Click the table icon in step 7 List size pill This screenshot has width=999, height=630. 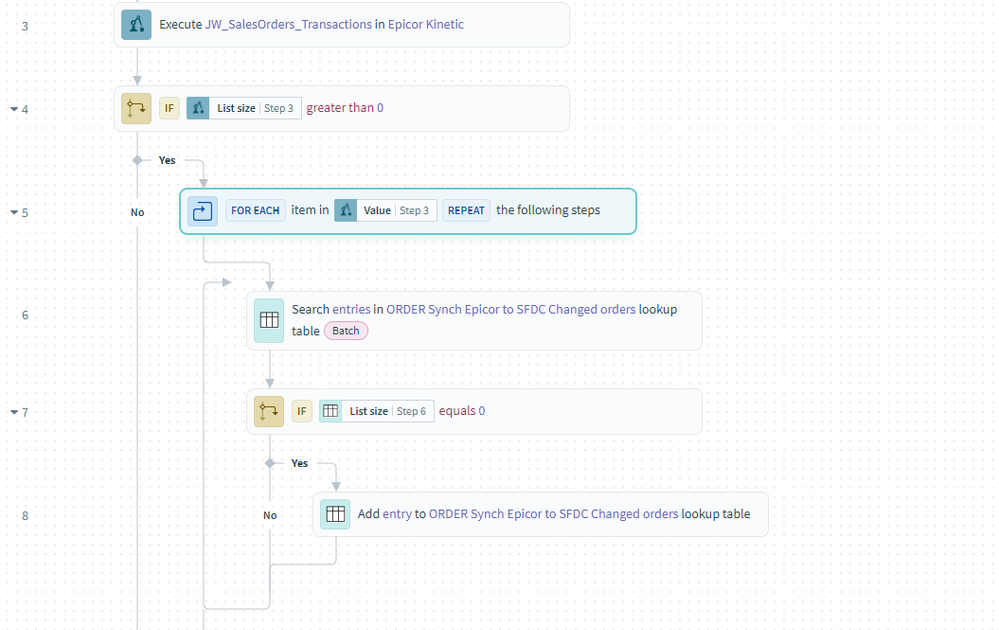(x=331, y=411)
